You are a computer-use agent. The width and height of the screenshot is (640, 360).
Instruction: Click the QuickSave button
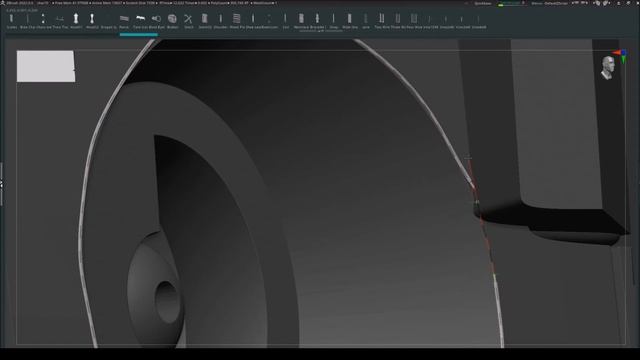click(x=483, y=3)
